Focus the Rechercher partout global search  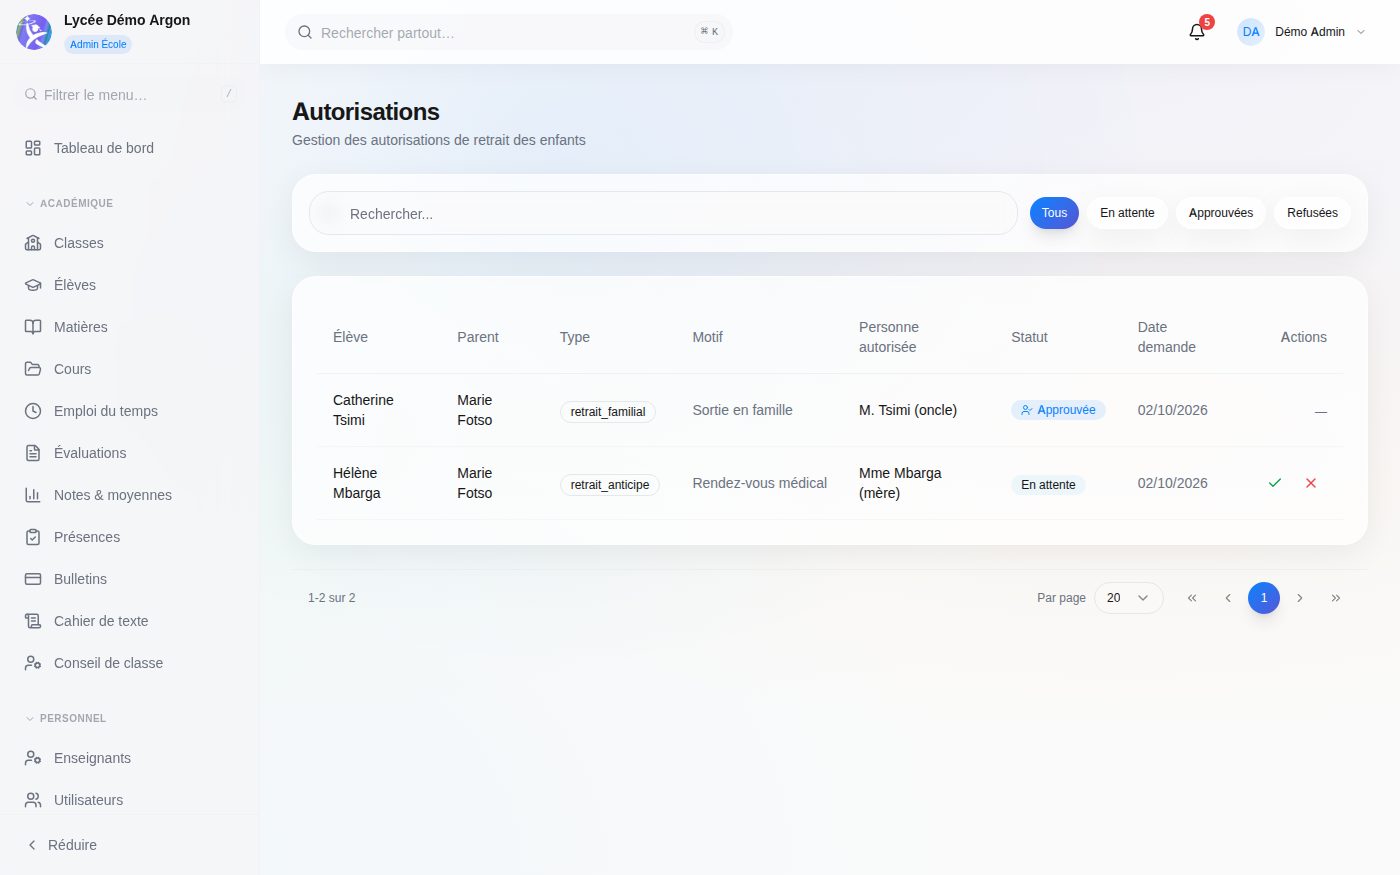[509, 32]
